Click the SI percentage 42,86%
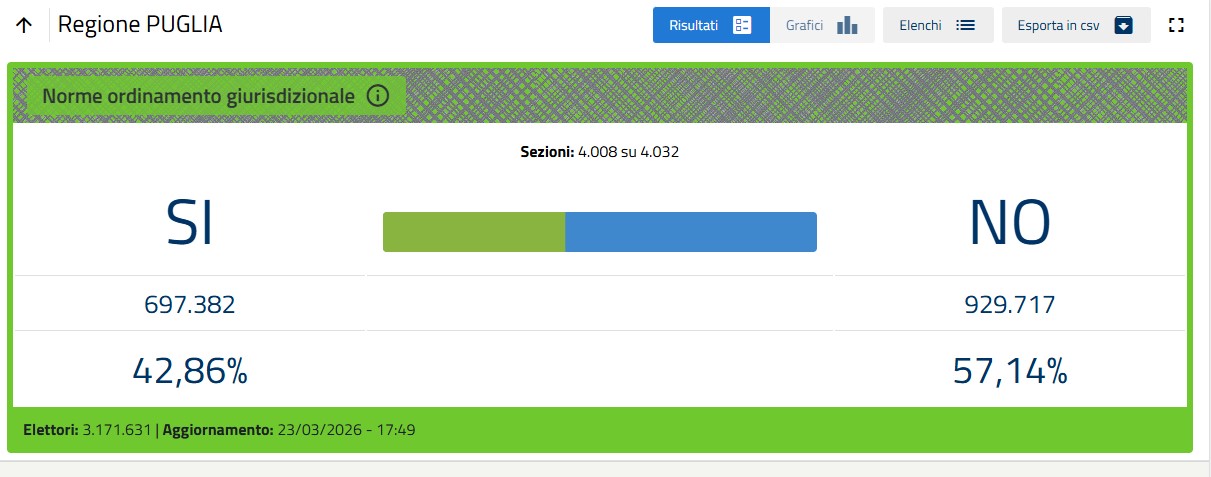This screenshot has height=477, width=1211. 189,371
